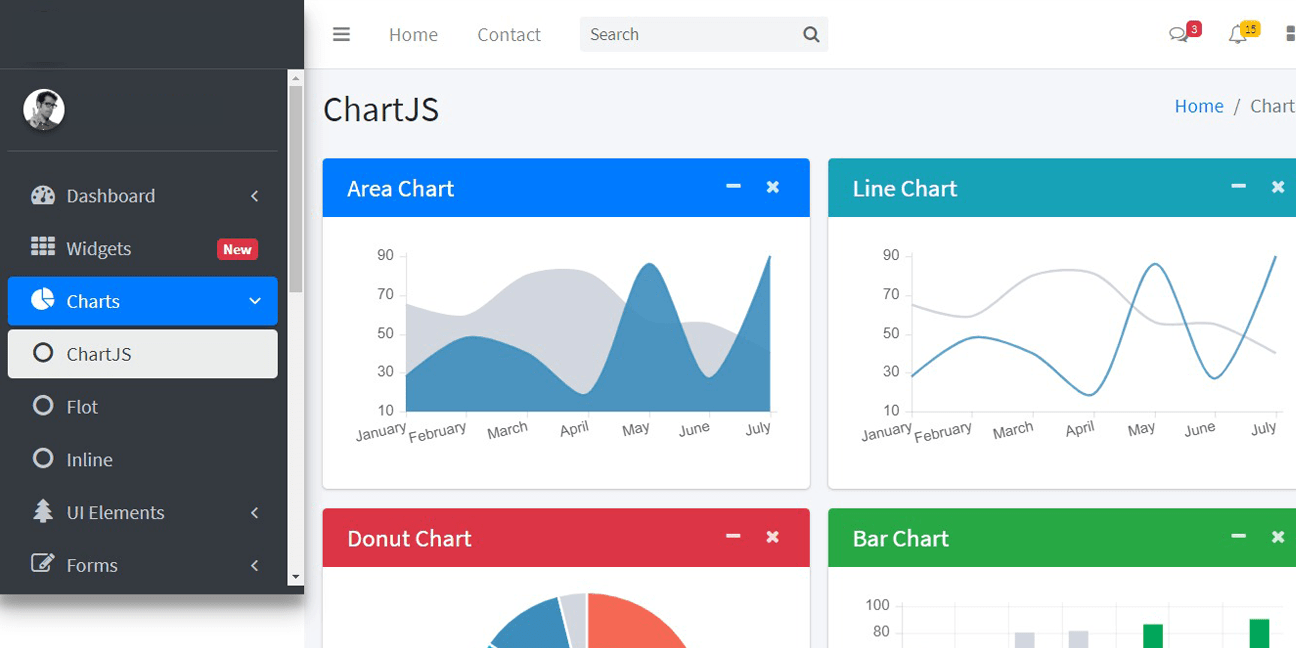This screenshot has height=648, width=1296.
Task: Collapse the Charts menu chevron
Action: pos(255,301)
